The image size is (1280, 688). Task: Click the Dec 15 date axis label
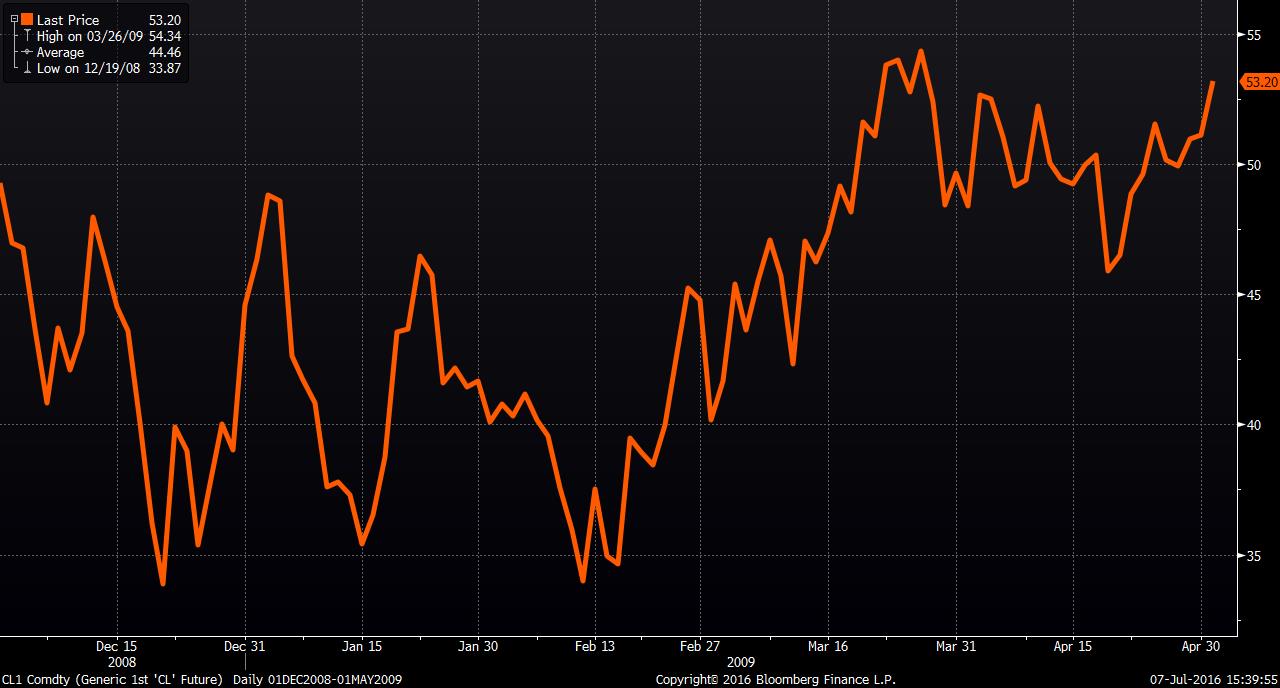pyautogui.click(x=116, y=646)
